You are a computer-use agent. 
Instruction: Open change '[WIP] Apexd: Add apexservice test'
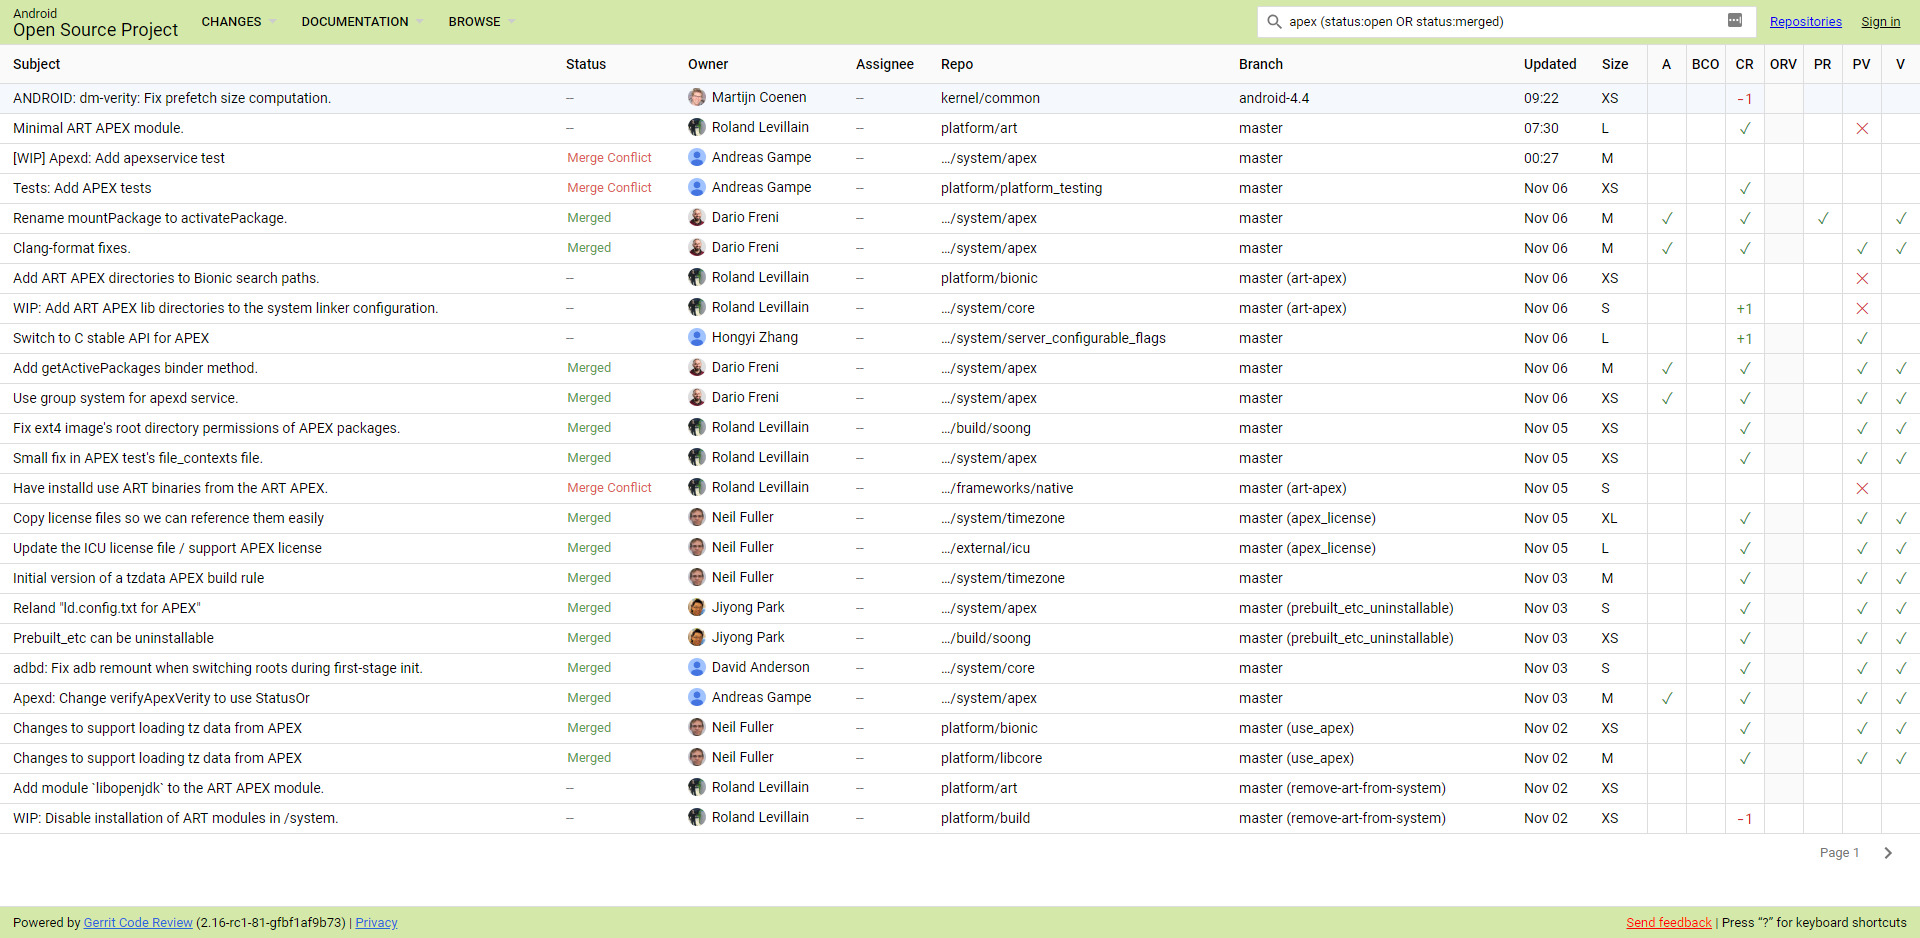119,158
